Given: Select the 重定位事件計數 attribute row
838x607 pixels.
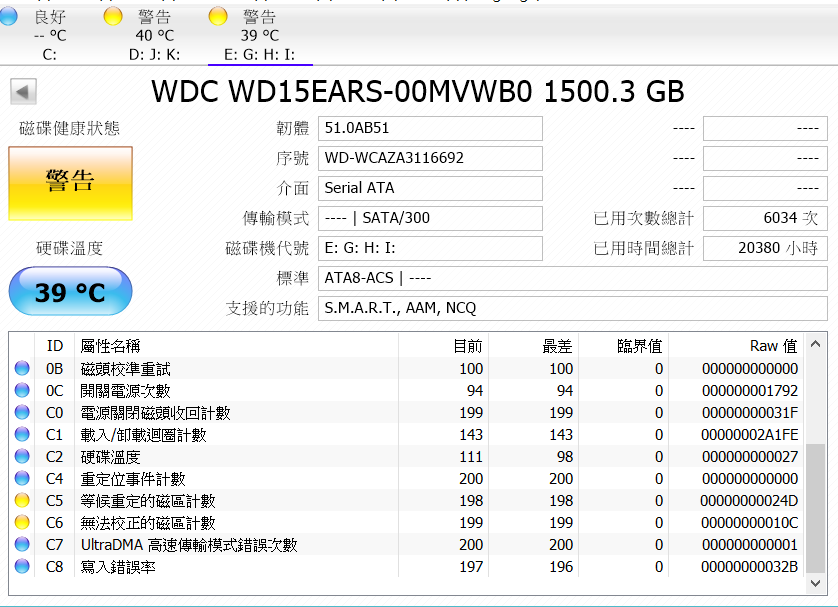Looking at the screenshot, I should tap(407, 478).
